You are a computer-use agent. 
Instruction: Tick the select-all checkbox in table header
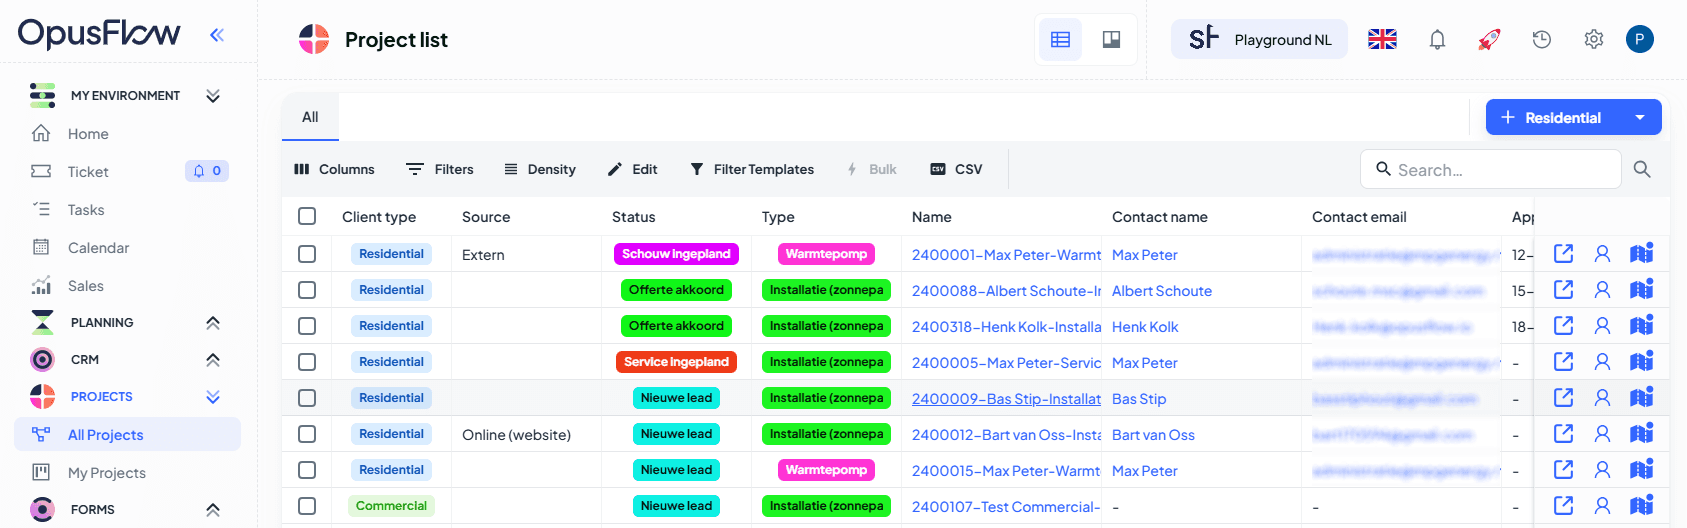[307, 217]
